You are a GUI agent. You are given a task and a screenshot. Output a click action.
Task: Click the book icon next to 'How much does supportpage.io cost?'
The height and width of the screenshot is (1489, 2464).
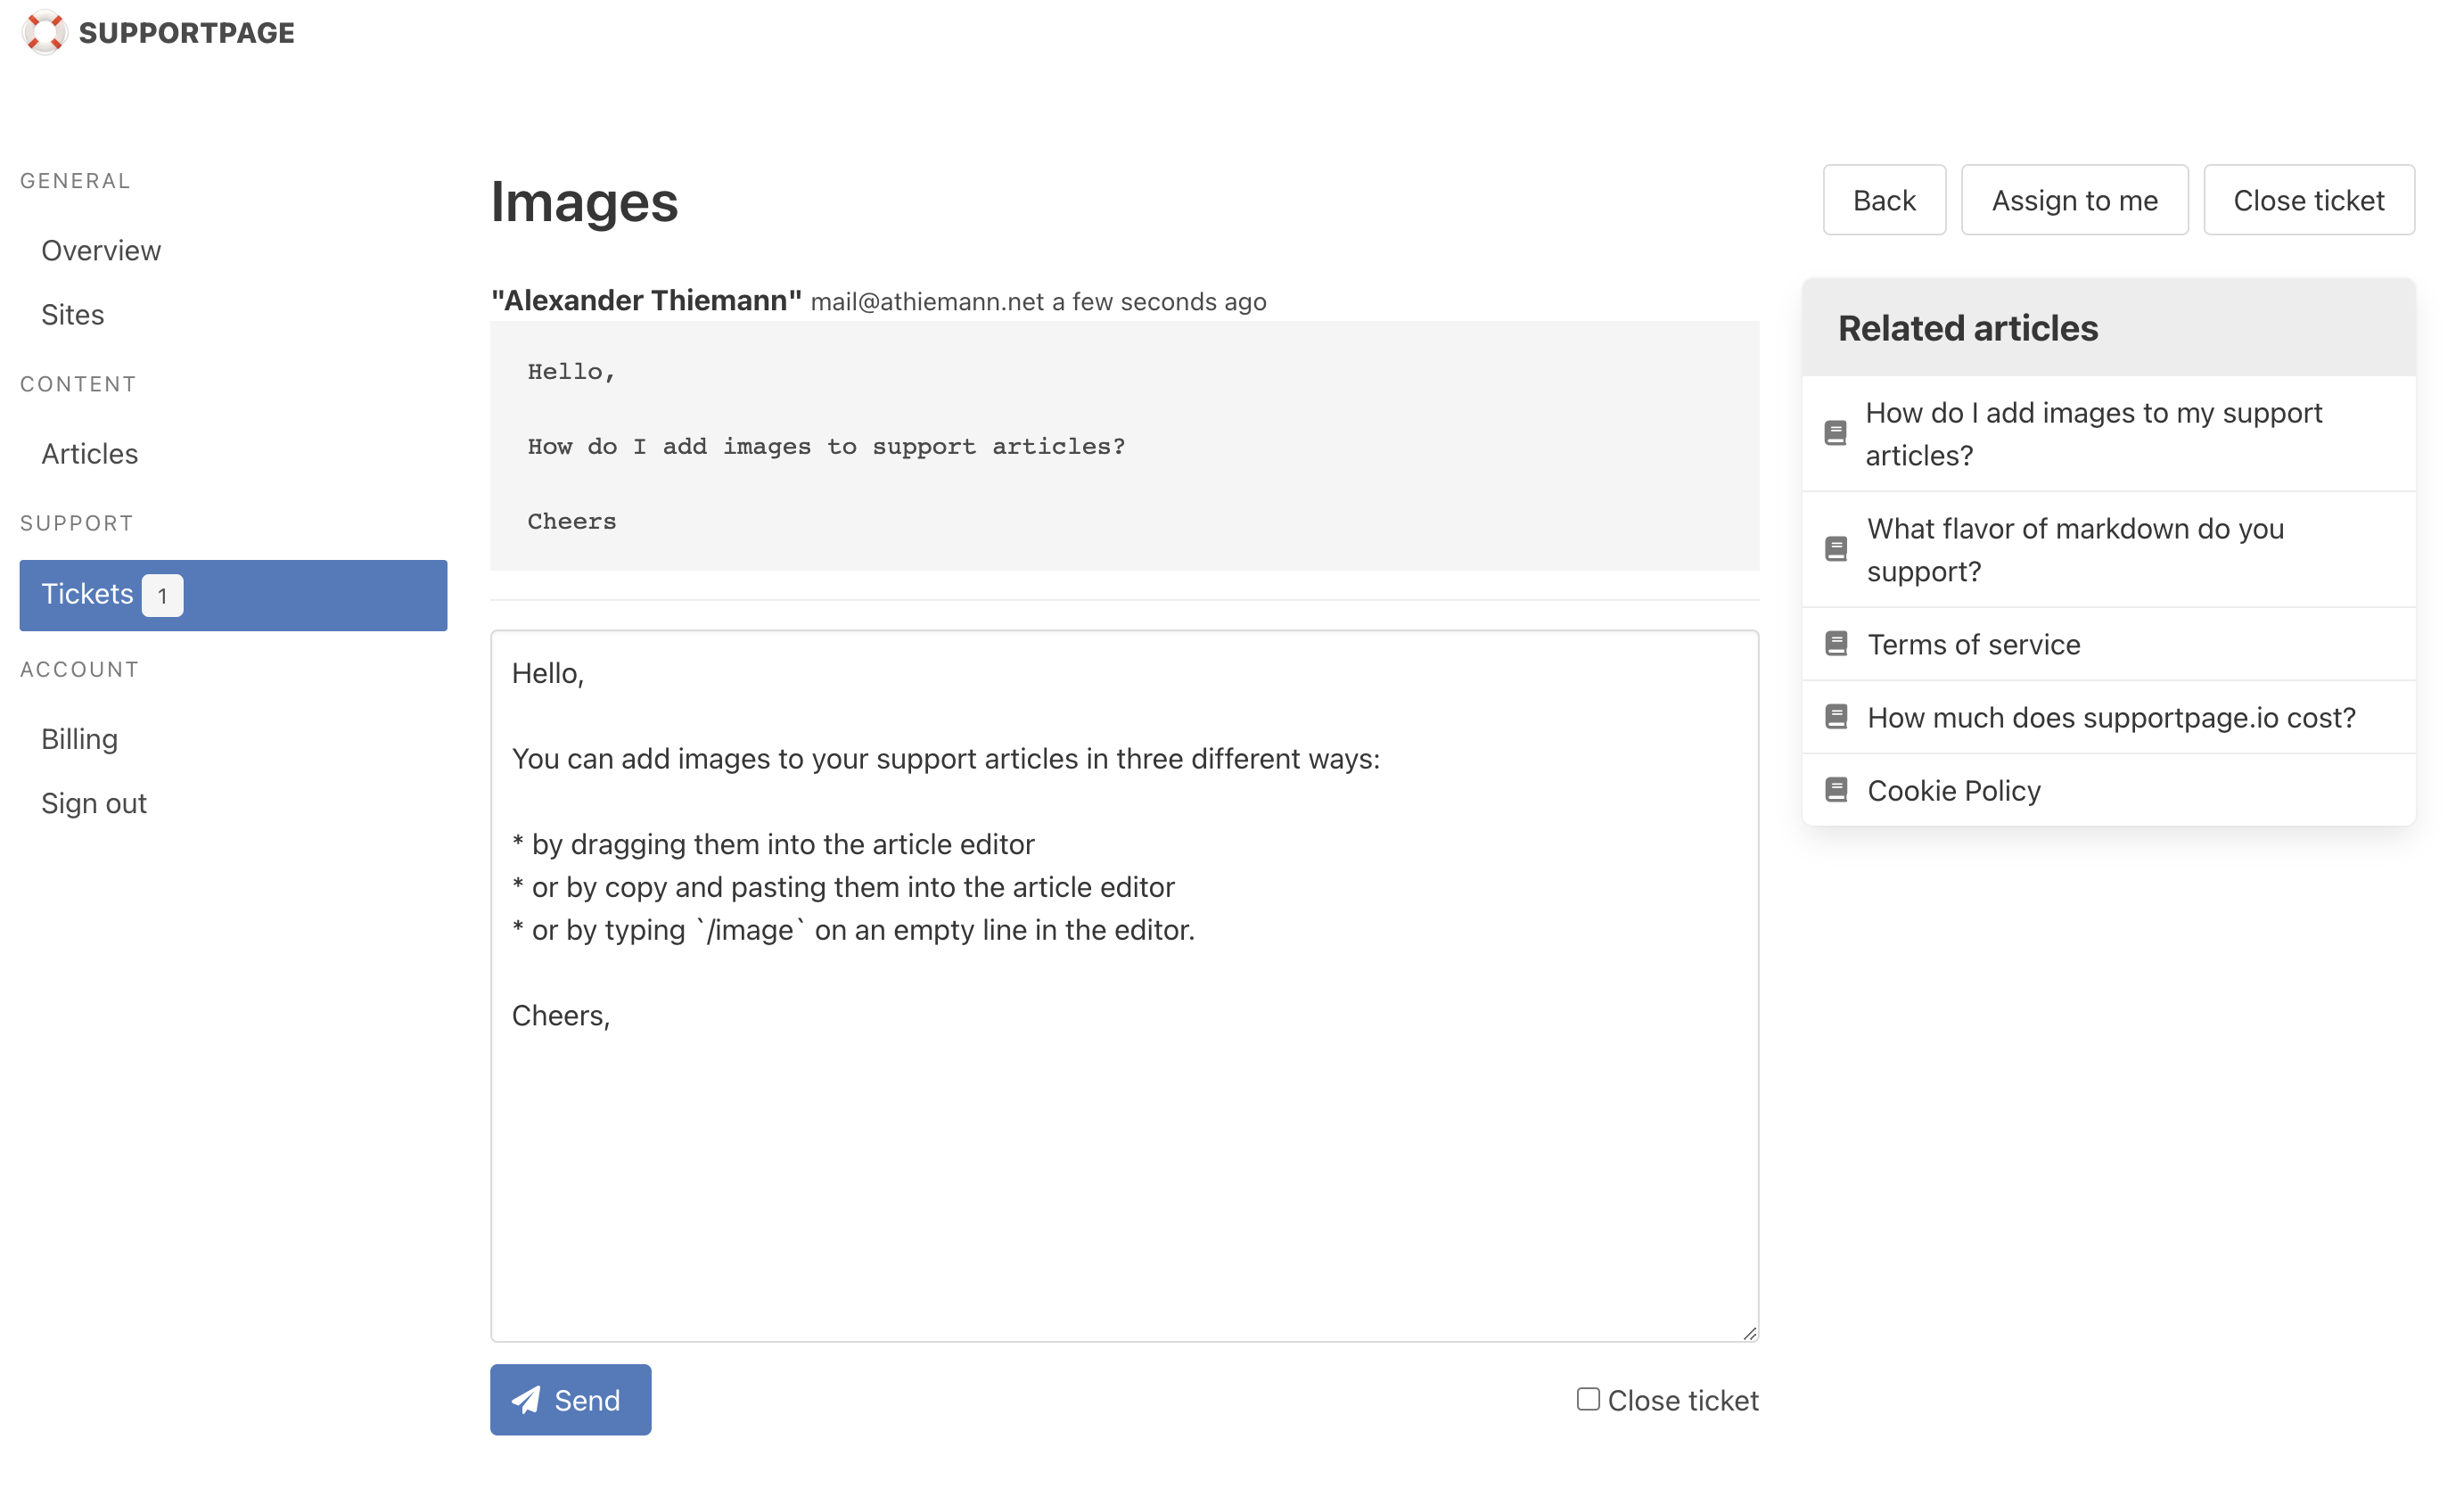(1836, 716)
